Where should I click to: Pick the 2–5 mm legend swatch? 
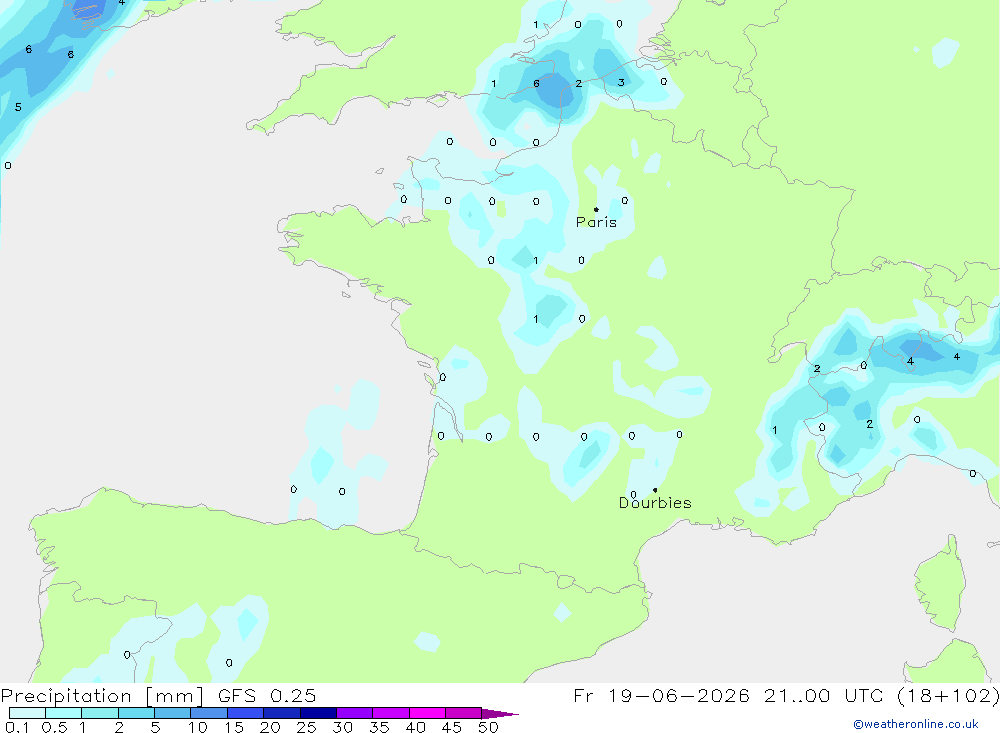pos(136,713)
